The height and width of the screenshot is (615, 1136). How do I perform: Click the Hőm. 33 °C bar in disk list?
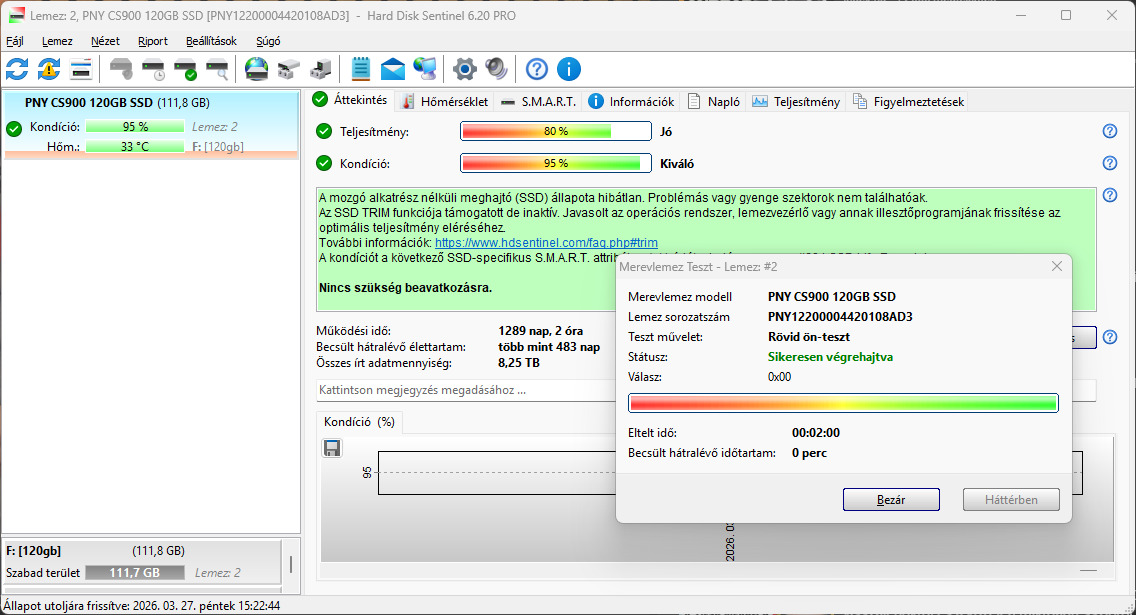click(135, 146)
